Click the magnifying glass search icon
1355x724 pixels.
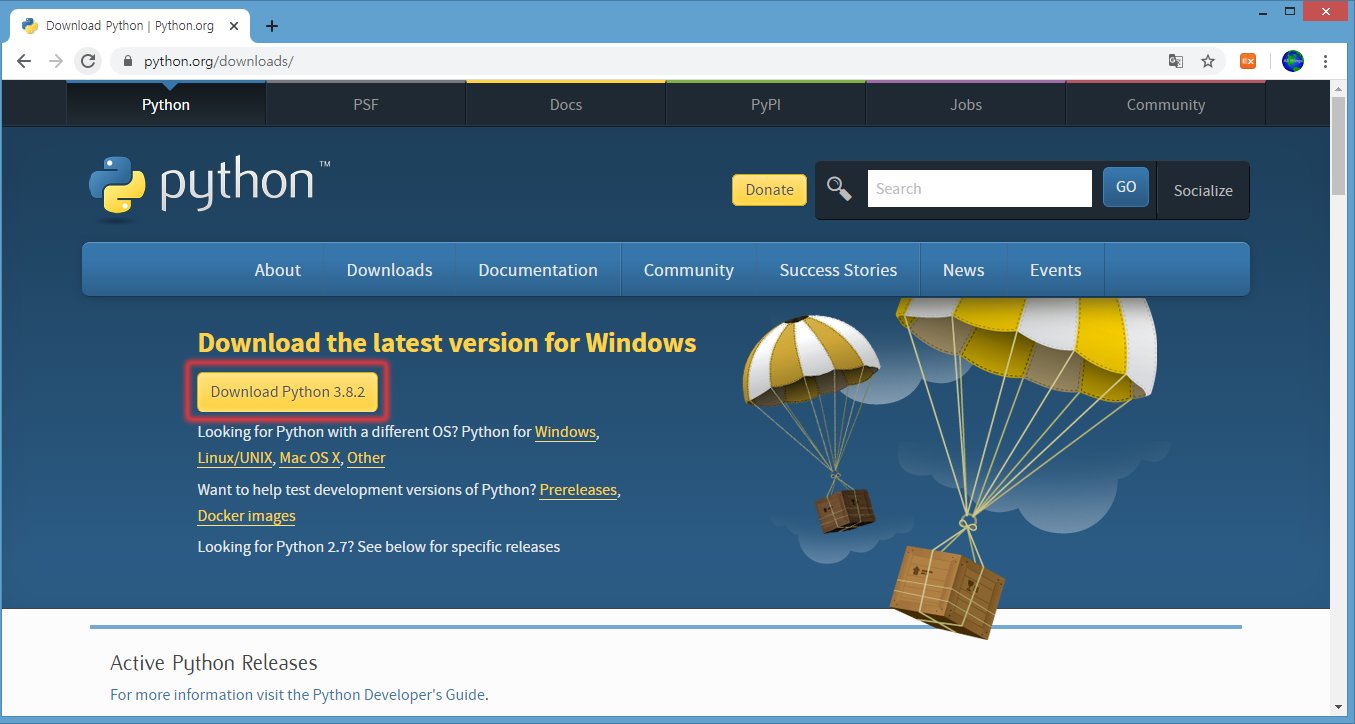tap(839, 188)
